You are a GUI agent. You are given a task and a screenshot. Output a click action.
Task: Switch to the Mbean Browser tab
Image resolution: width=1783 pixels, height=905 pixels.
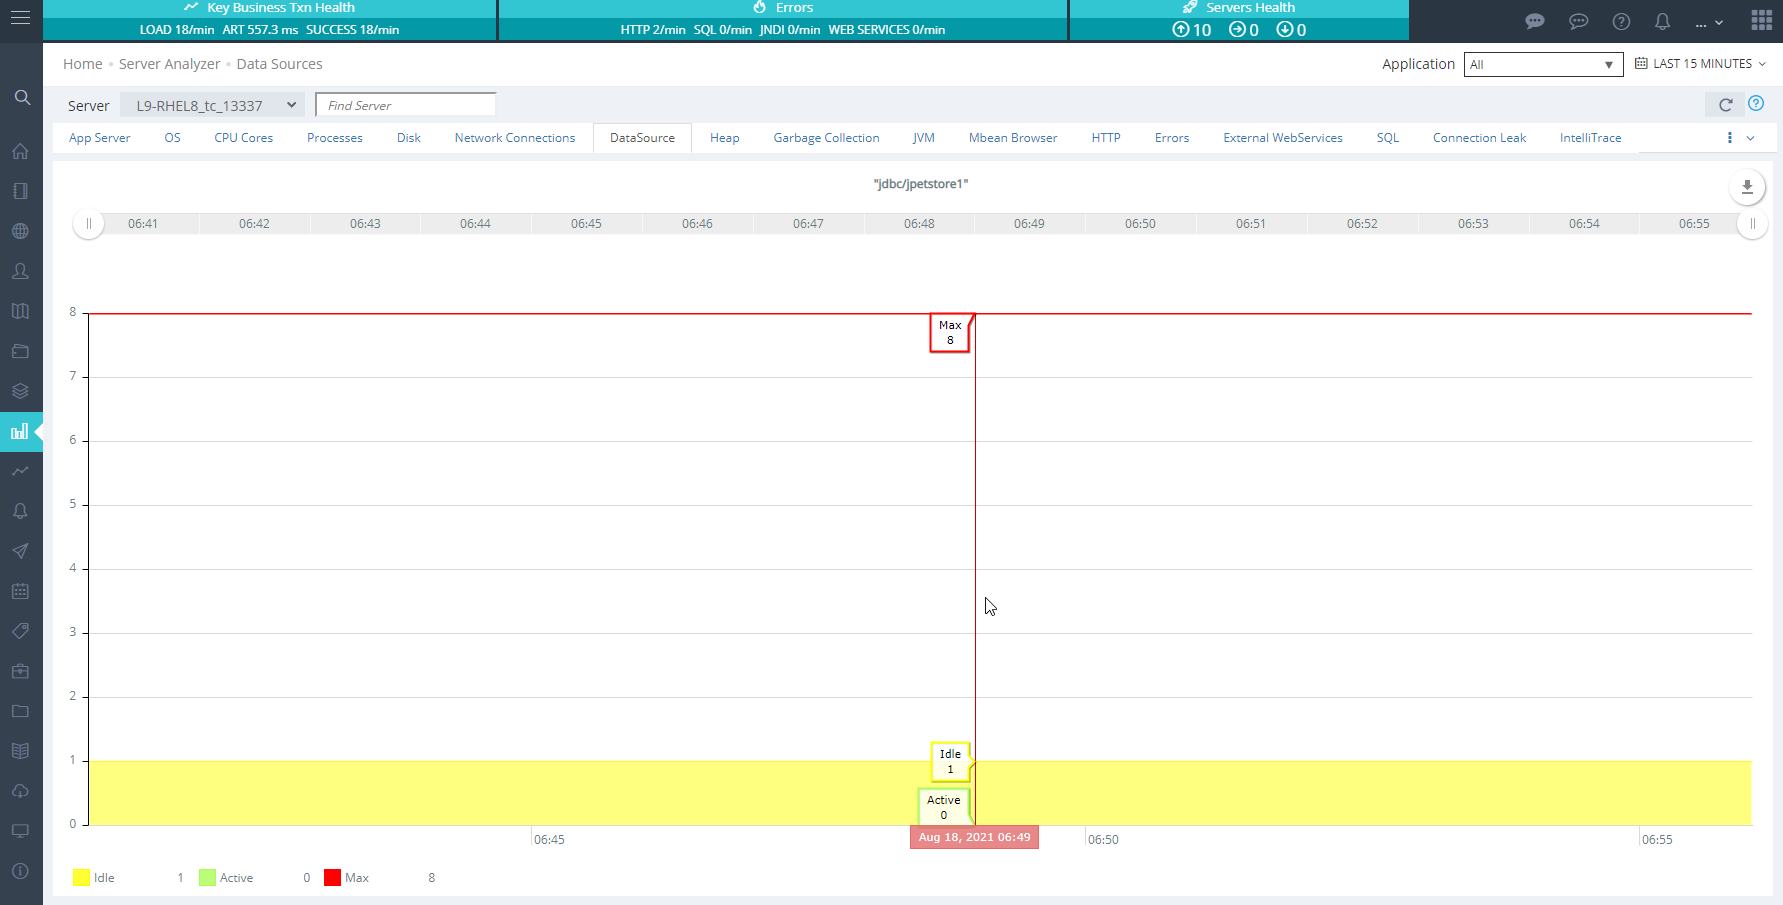pos(1012,138)
